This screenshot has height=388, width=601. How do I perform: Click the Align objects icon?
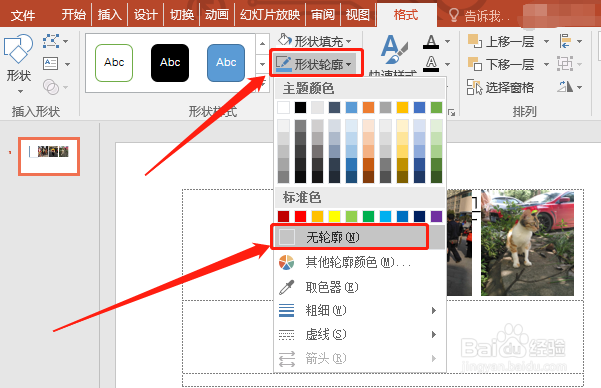click(x=565, y=41)
